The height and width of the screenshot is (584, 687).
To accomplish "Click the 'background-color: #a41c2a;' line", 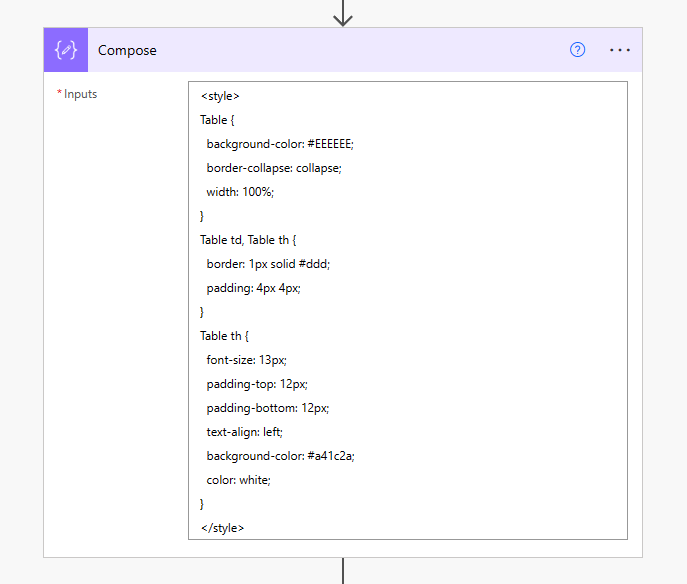I will click(281, 456).
